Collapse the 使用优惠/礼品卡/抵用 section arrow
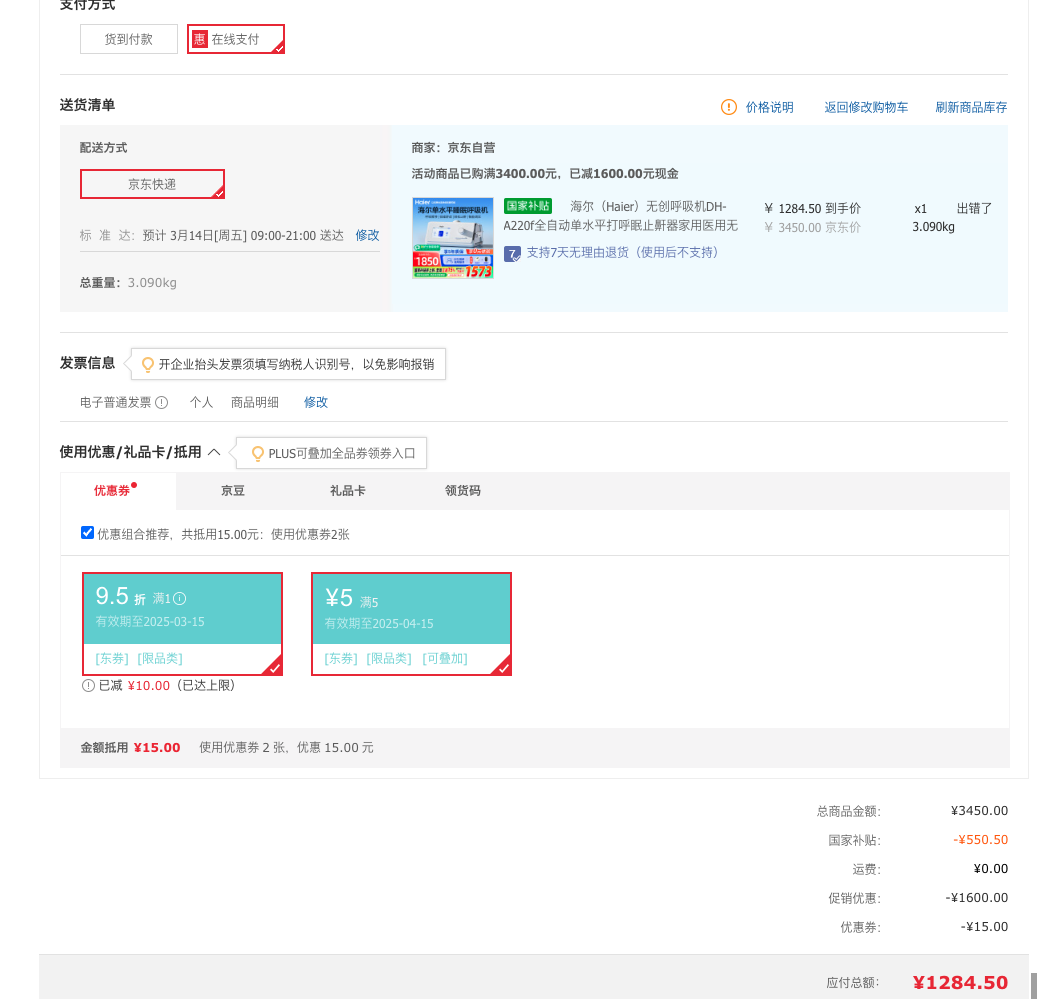Viewport: 1037px width, 999px height. tap(214, 452)
